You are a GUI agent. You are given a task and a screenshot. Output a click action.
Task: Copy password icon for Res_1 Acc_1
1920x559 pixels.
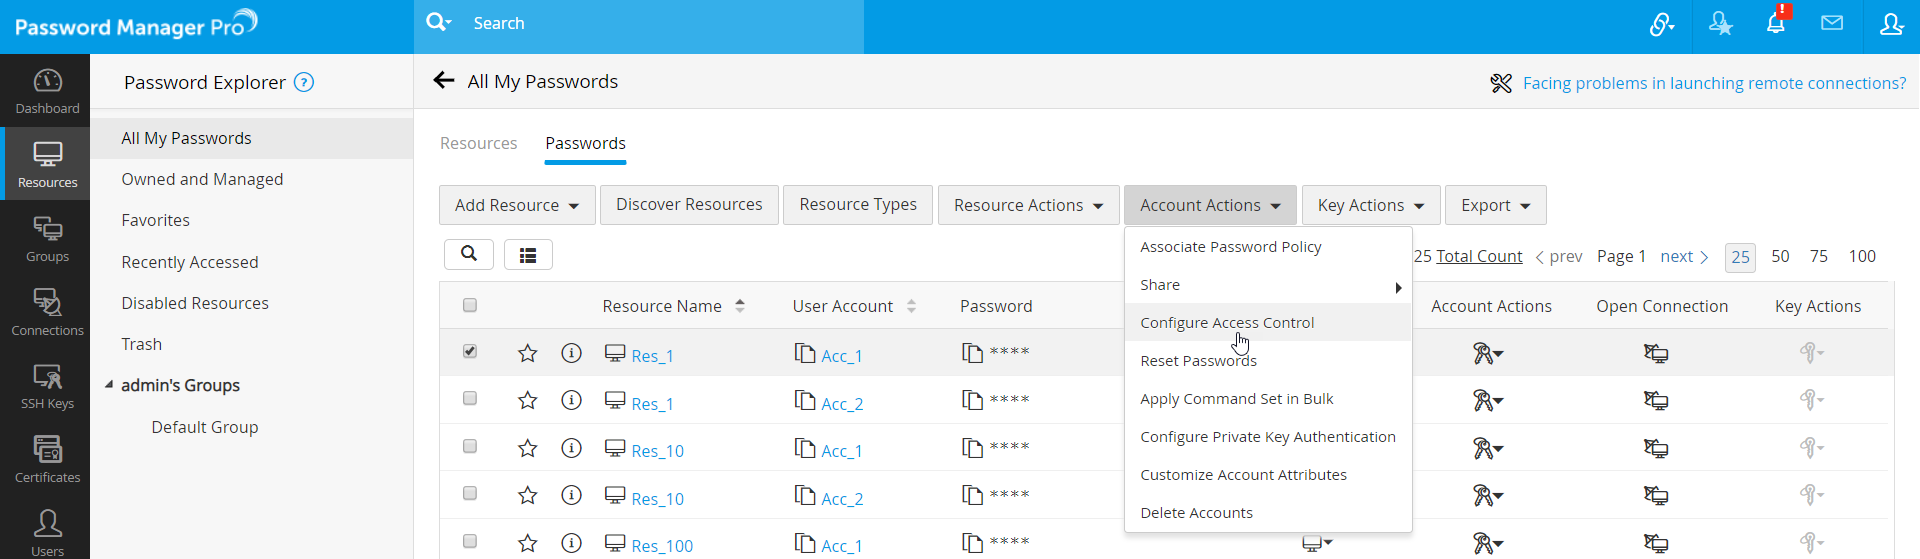(x=972, y=353)
